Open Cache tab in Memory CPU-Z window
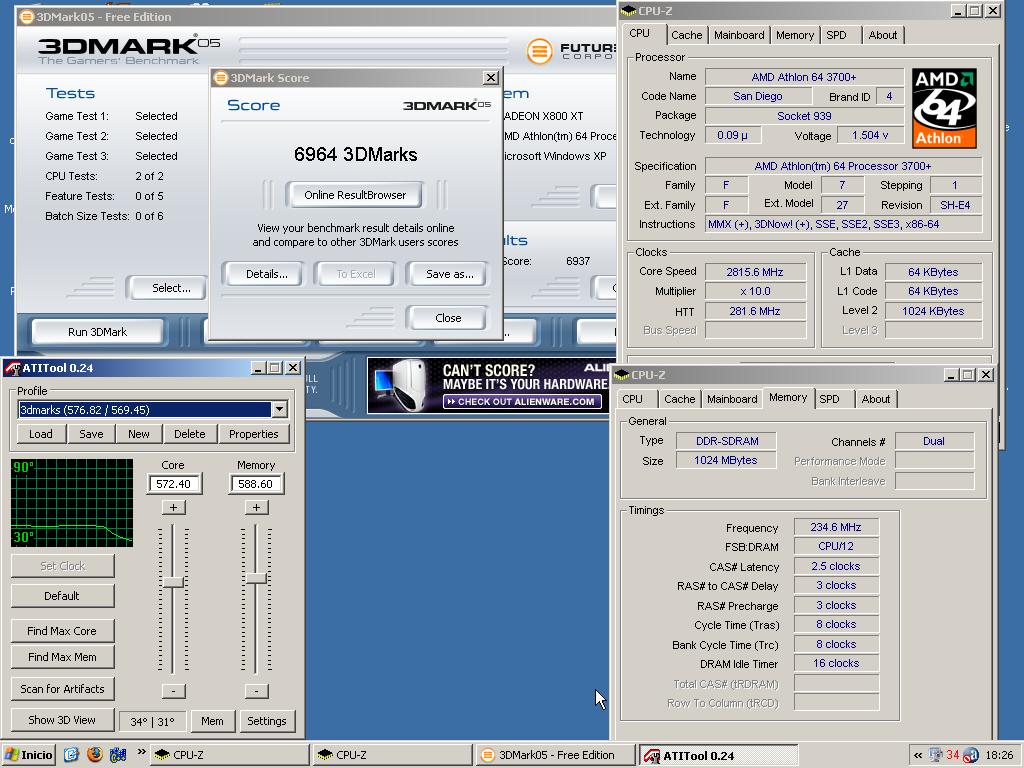1024x768 pixels. (679, 399)
